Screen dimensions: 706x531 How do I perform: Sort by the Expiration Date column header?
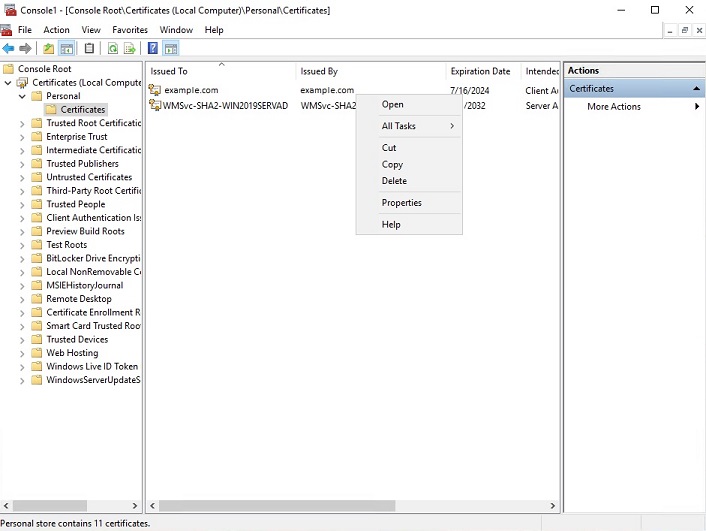point(480,71)
